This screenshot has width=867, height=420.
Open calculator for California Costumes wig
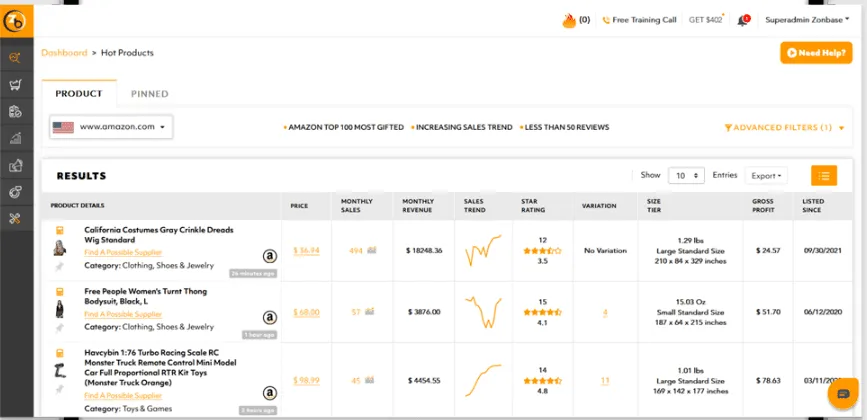click(x=60, y=230)
